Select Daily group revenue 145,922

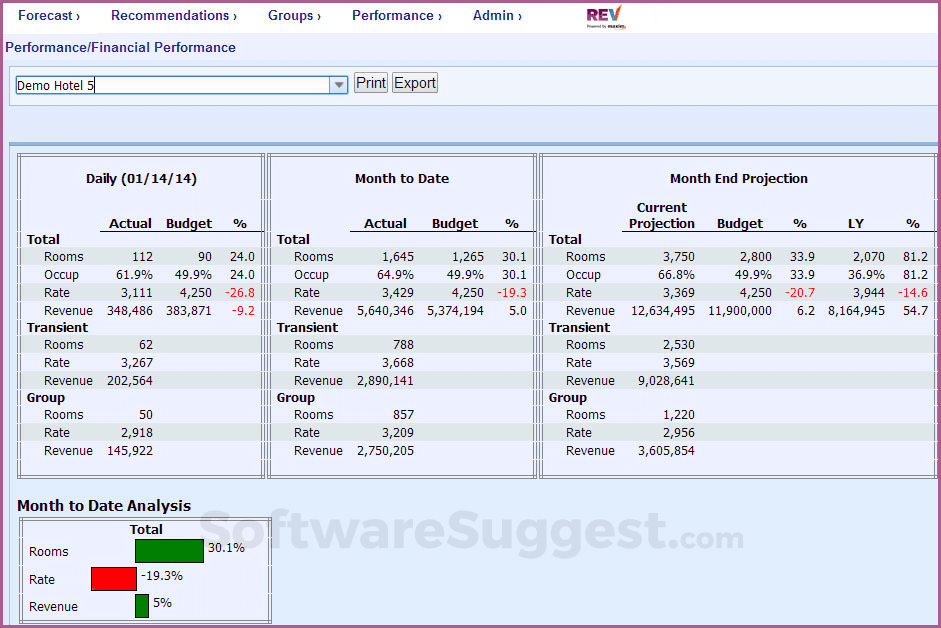pyautogui.click(x=130, y=450)
